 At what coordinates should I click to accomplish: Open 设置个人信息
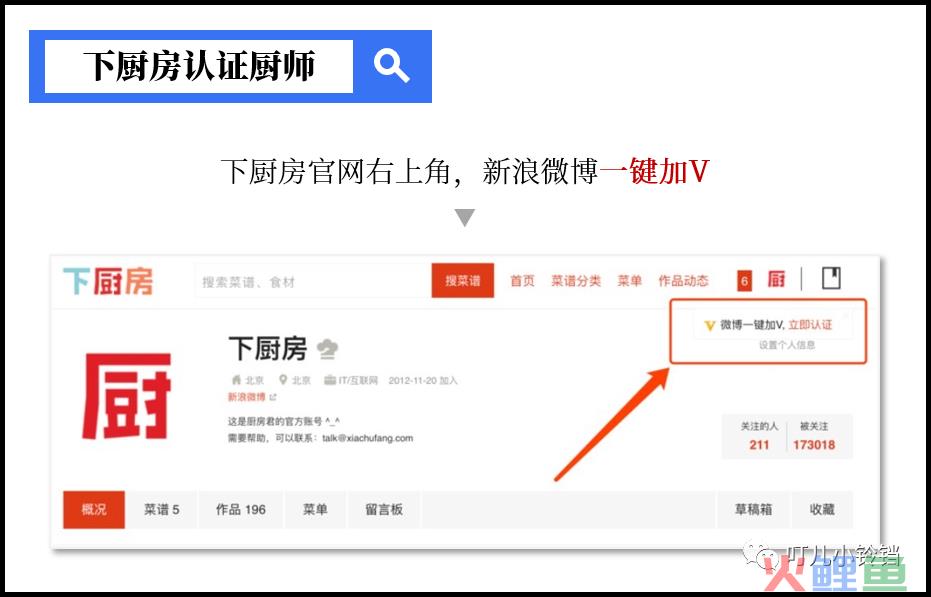tap(787, 345)
